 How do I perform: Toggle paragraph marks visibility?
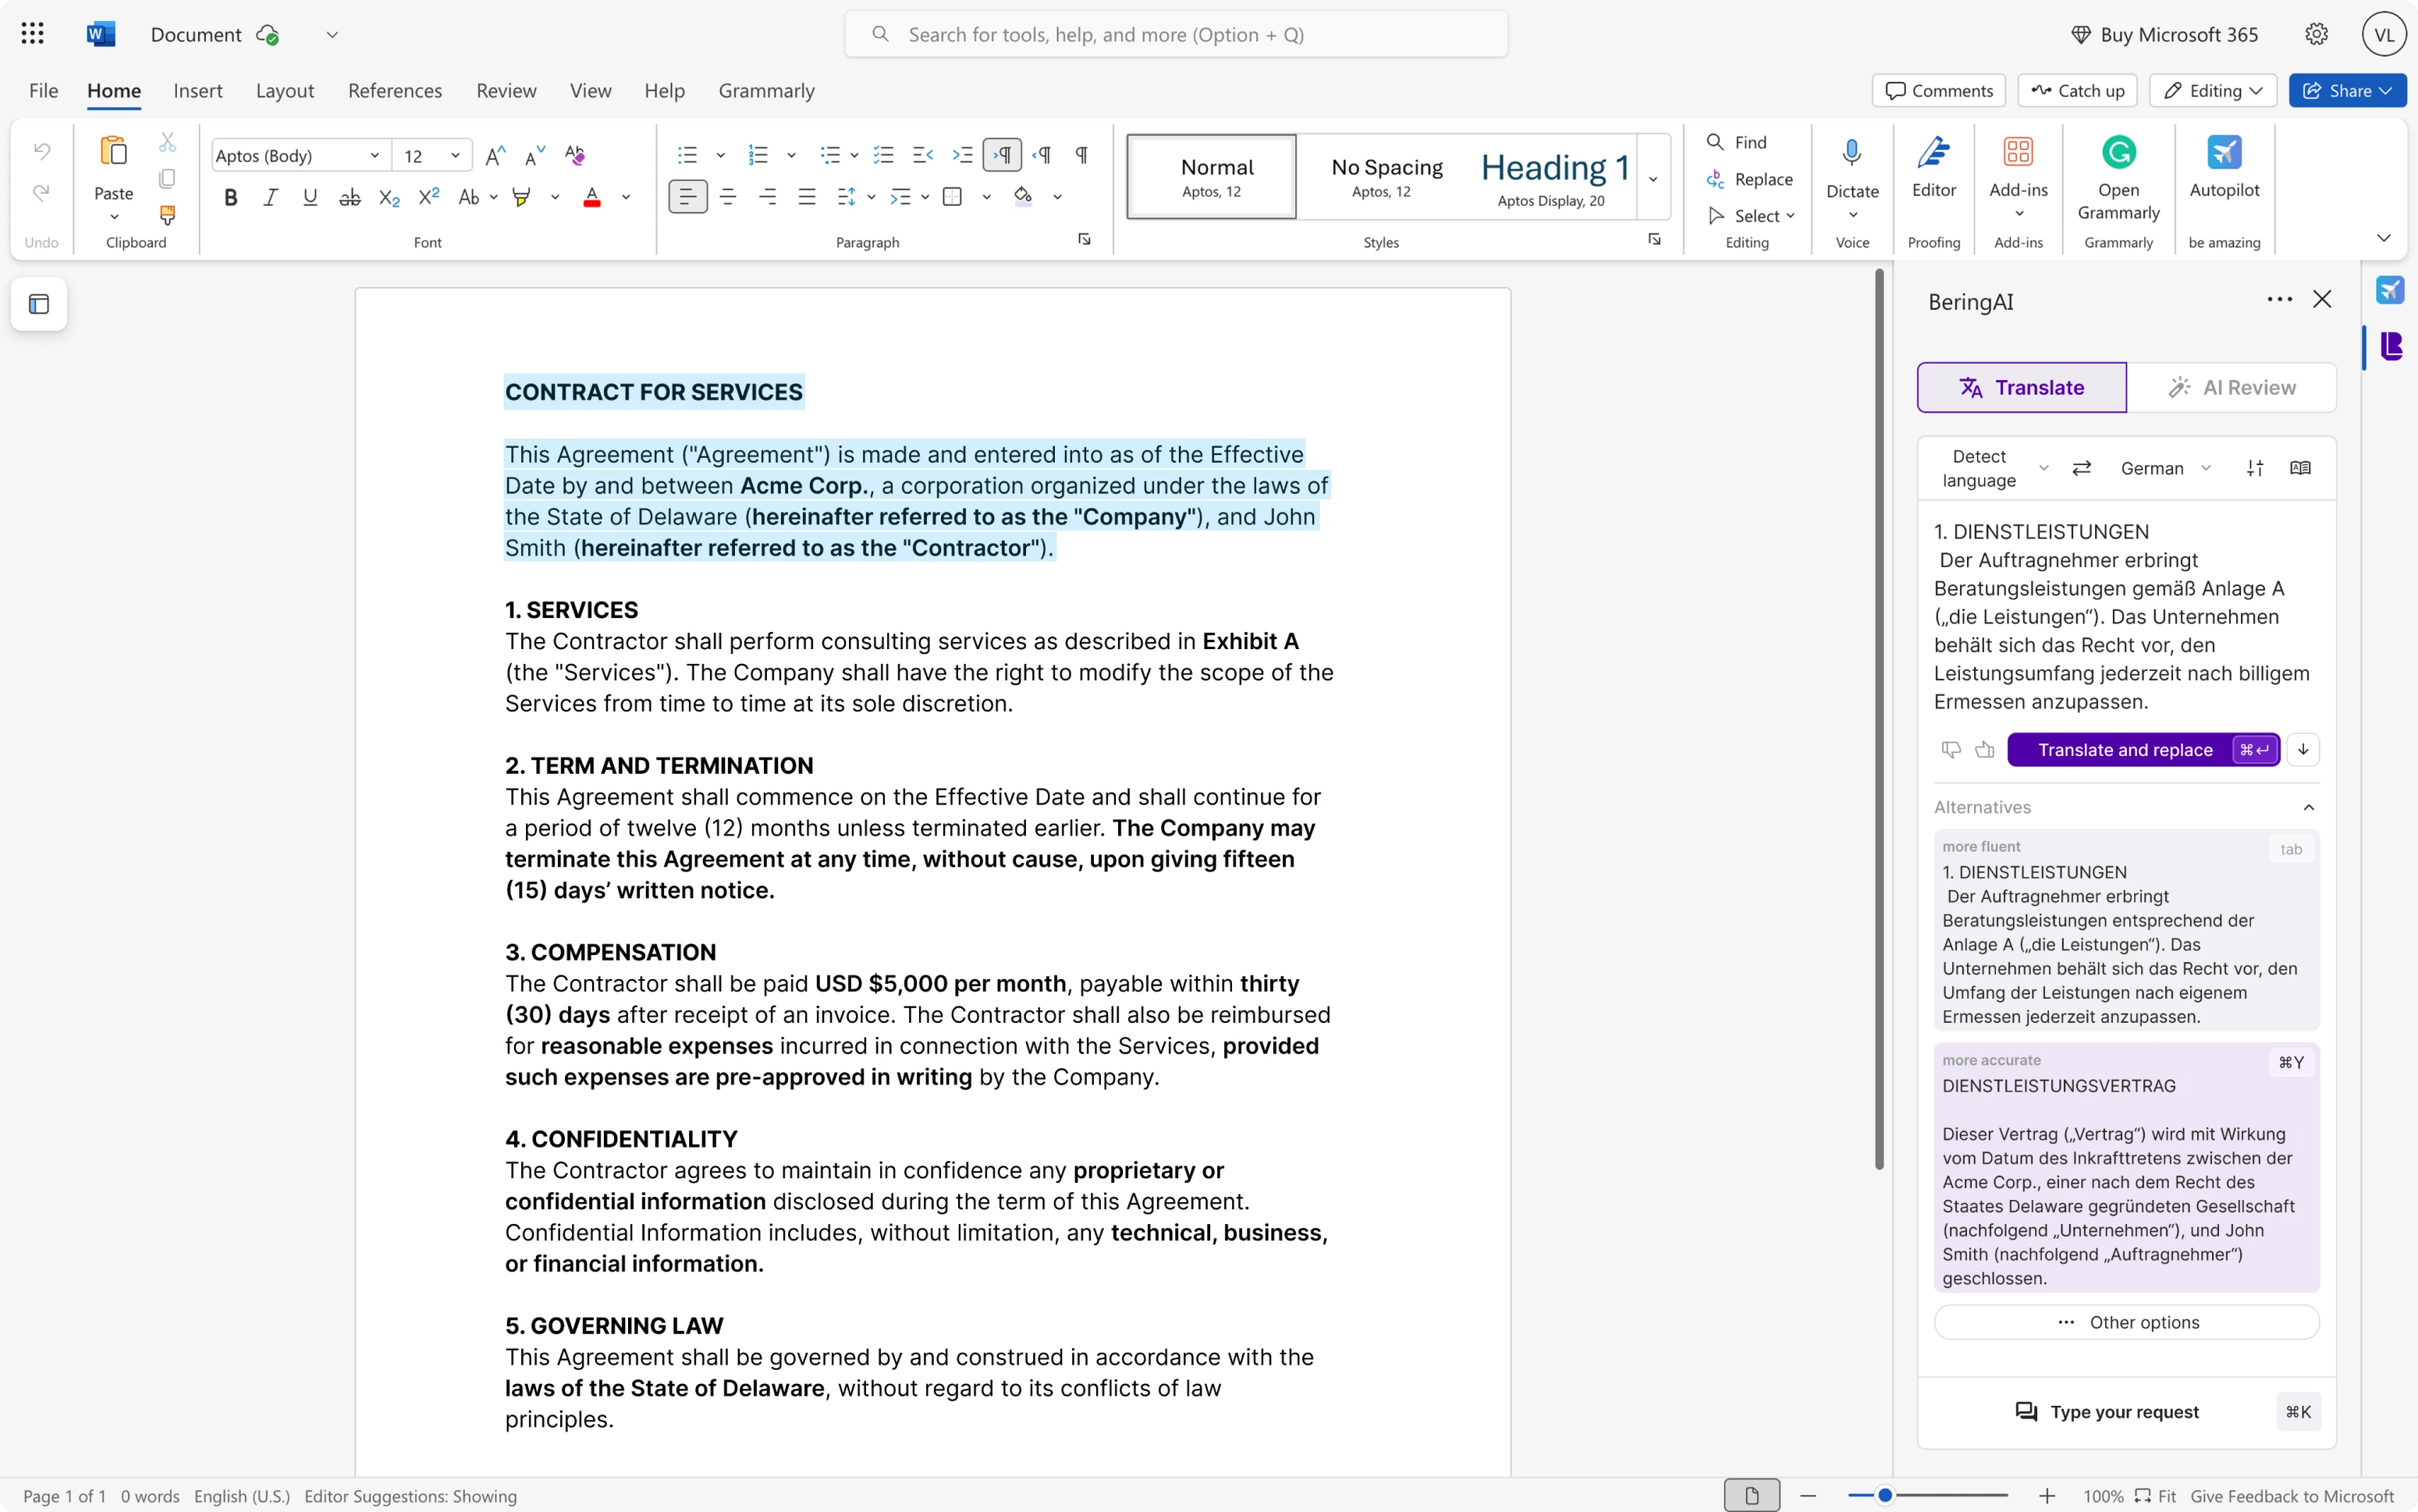click(x=1081, y=155)
